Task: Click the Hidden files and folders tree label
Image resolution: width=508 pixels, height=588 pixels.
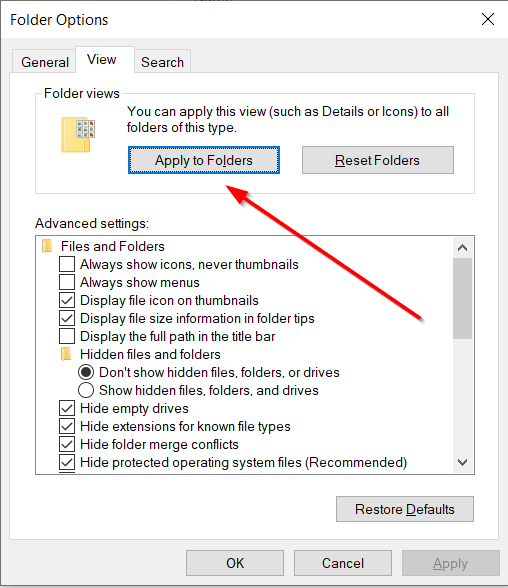Action: 150,354
